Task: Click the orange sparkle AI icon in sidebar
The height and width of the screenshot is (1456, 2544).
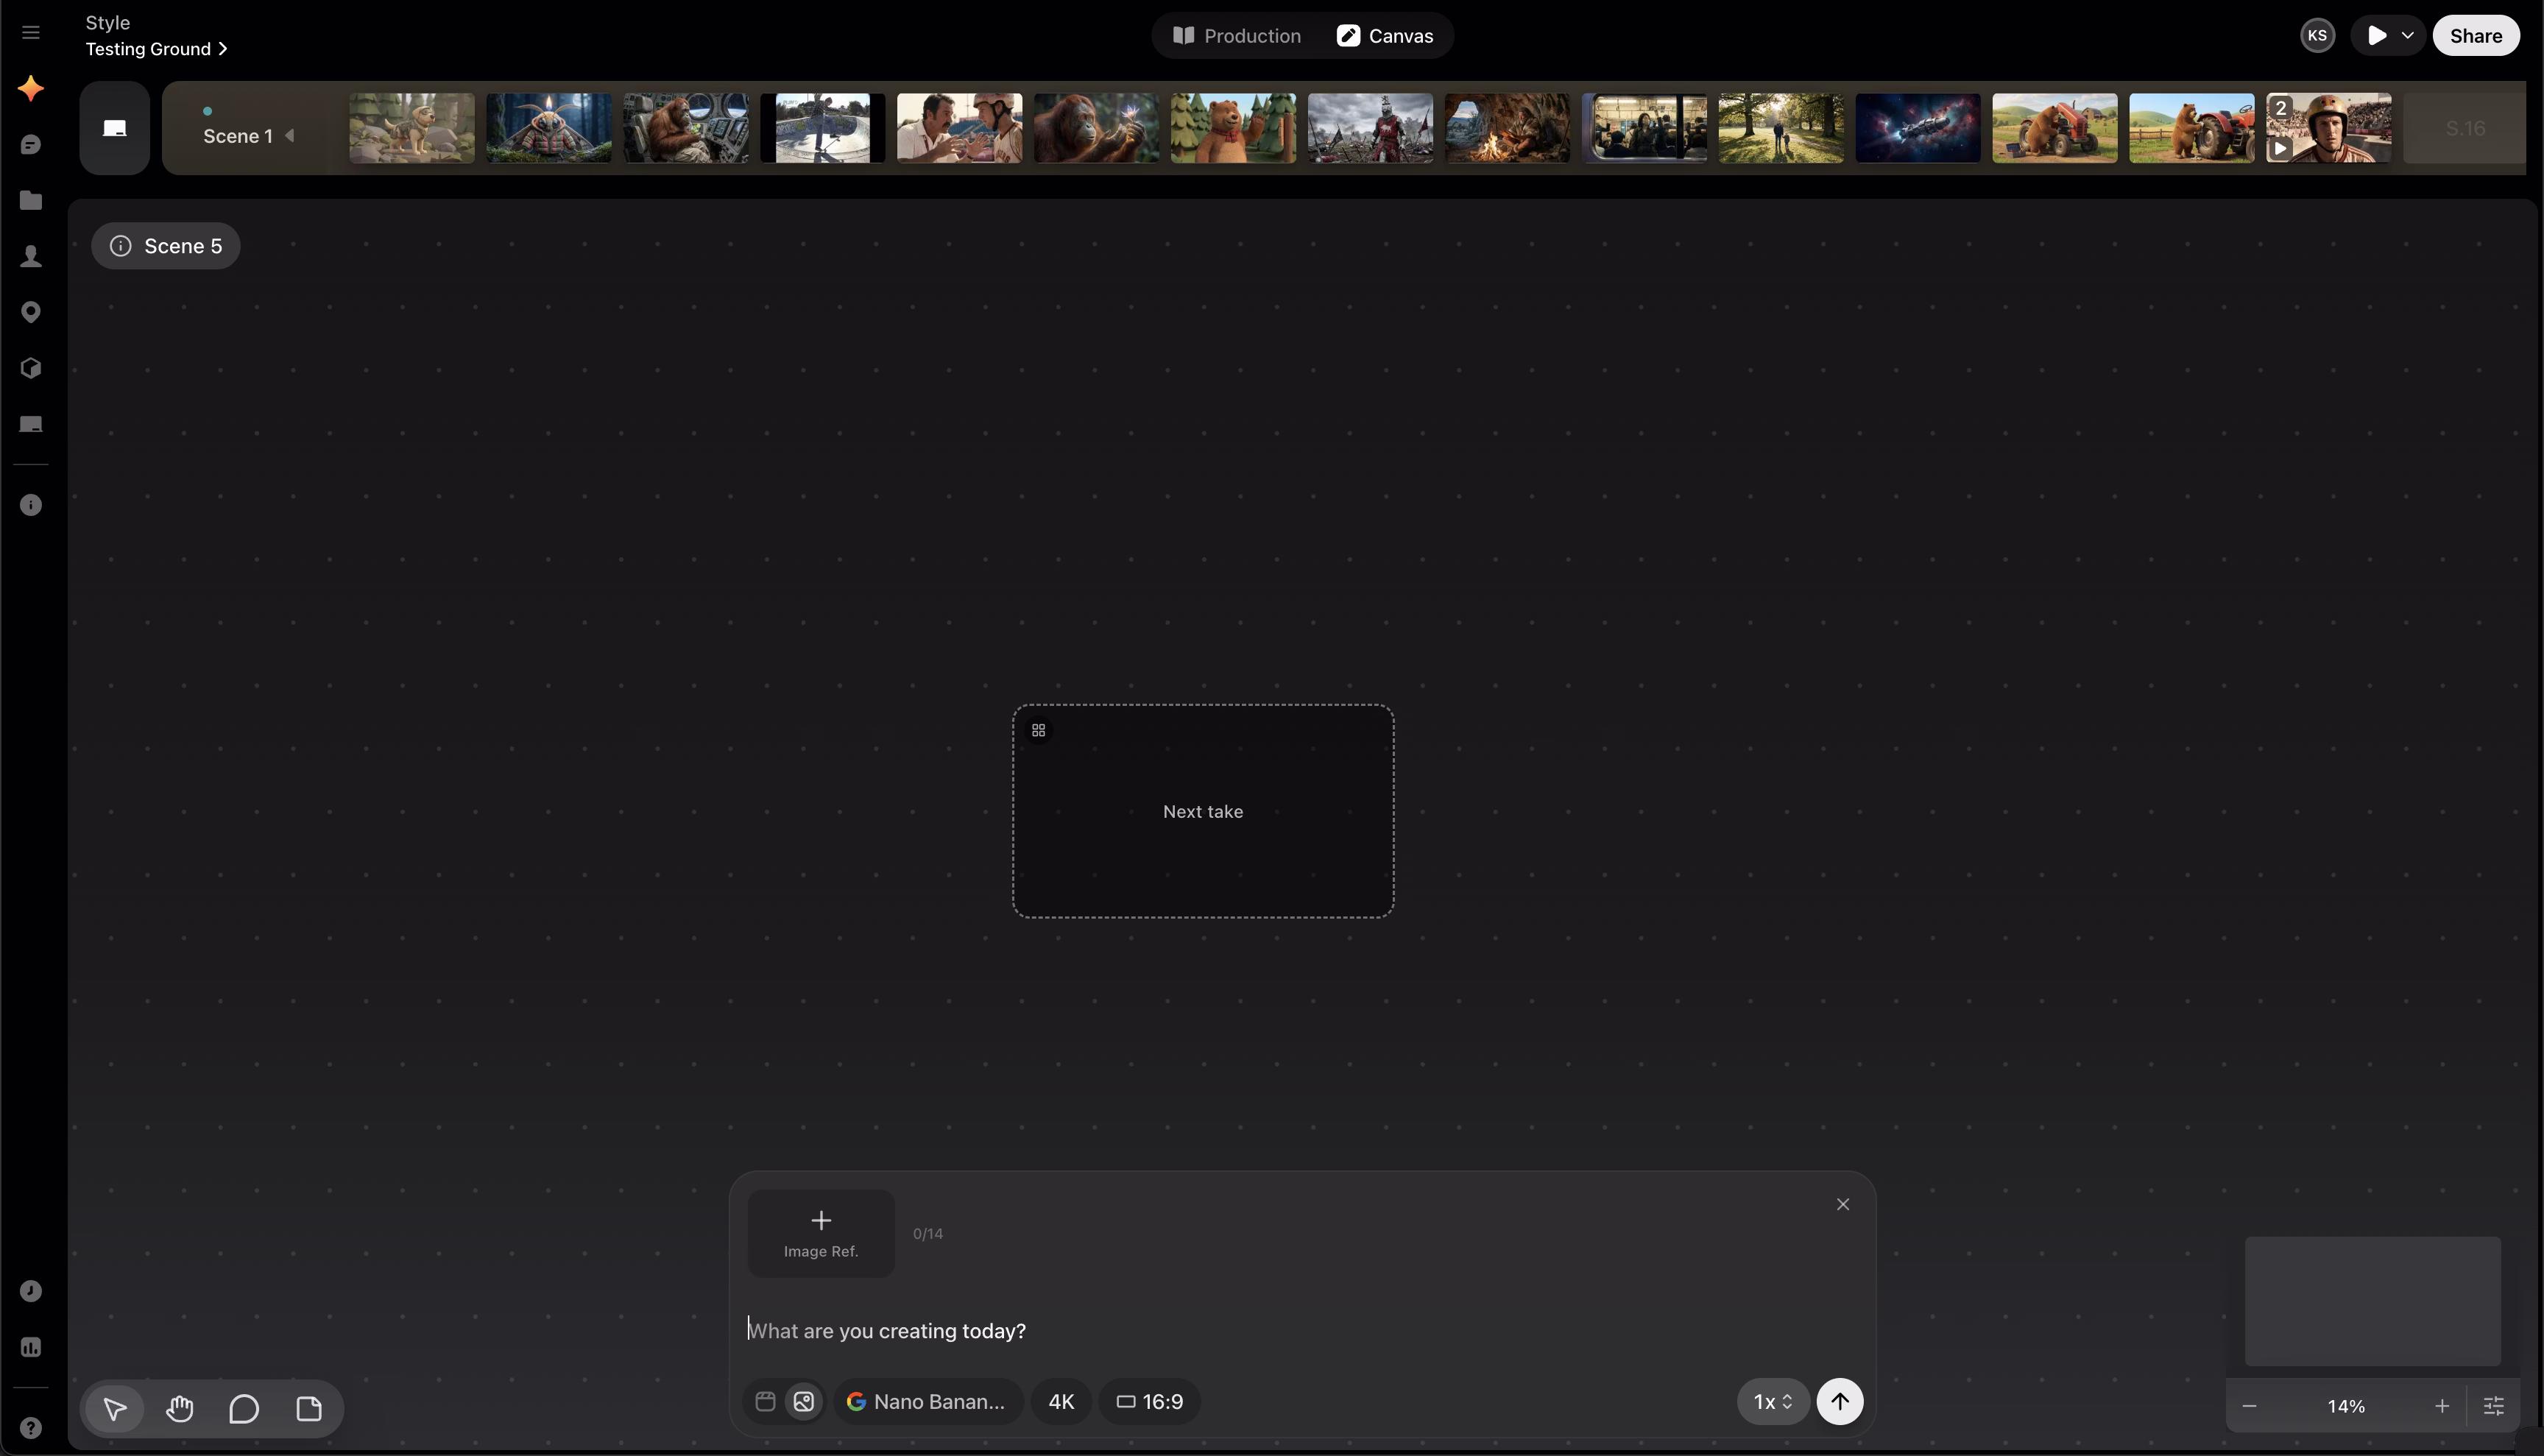Action: (x=31, y=88)
